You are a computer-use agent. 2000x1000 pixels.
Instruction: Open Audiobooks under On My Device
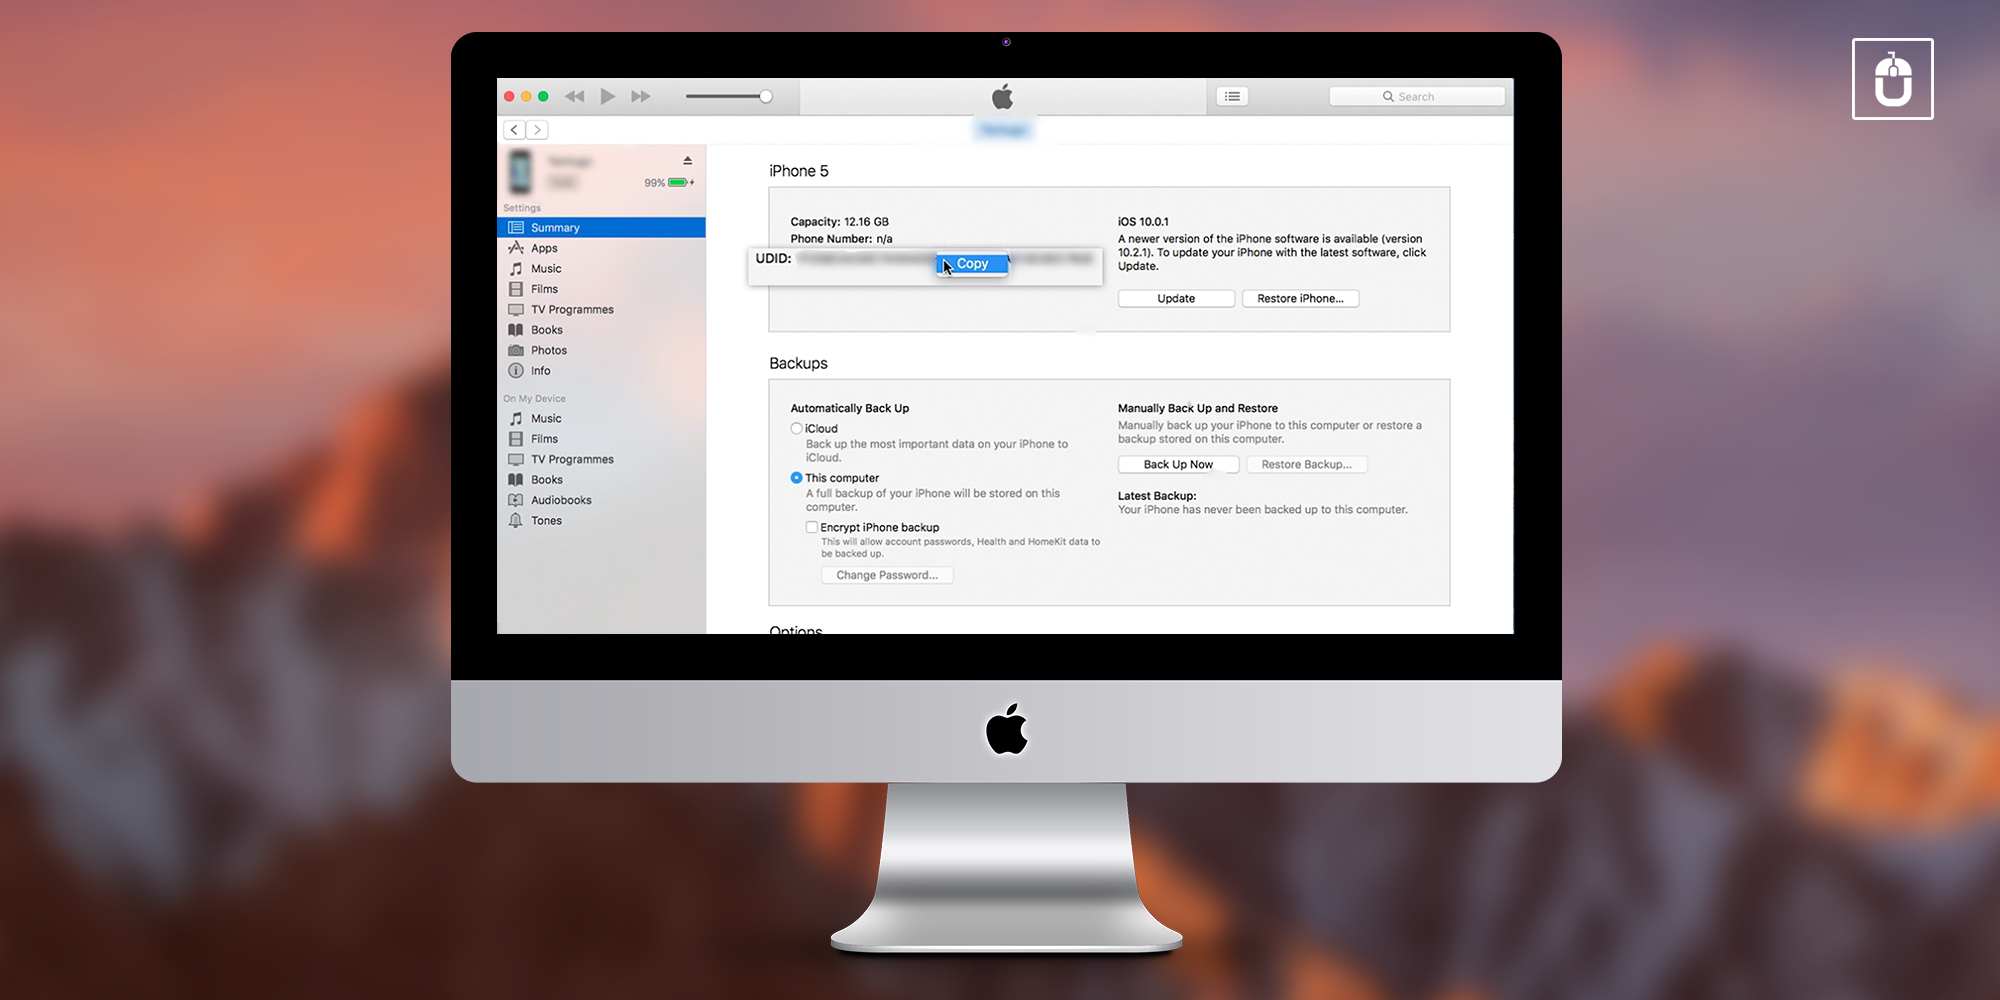pos(560,500)
